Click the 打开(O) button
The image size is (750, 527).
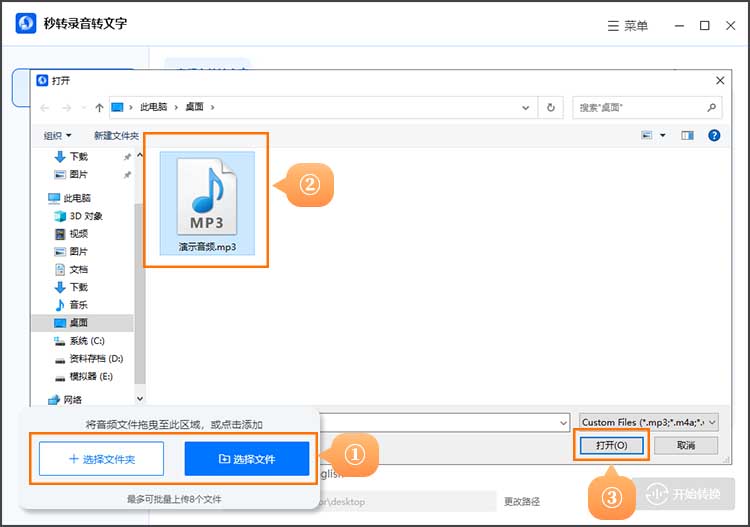[612, 445]
